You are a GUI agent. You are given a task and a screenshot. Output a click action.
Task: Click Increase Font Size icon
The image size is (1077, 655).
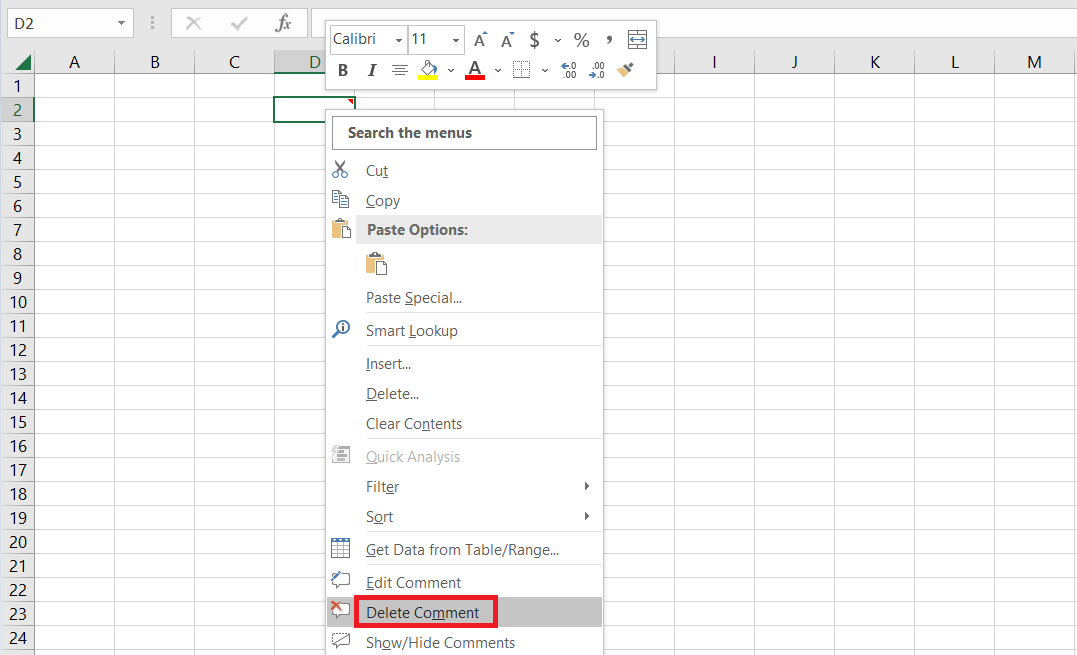(481, 40)
